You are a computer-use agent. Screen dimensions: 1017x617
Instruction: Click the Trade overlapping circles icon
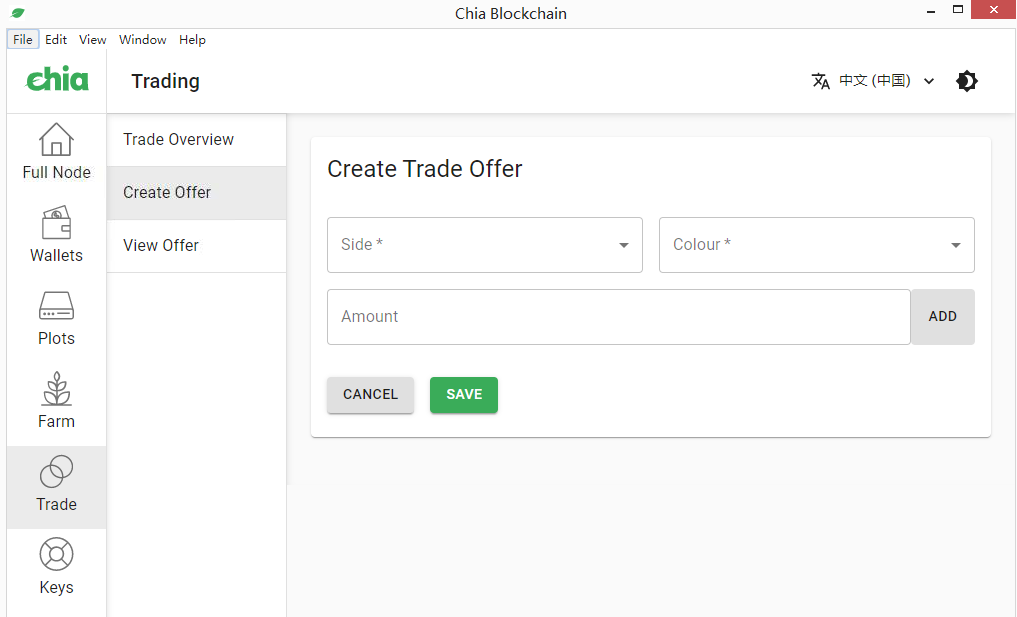56,472
